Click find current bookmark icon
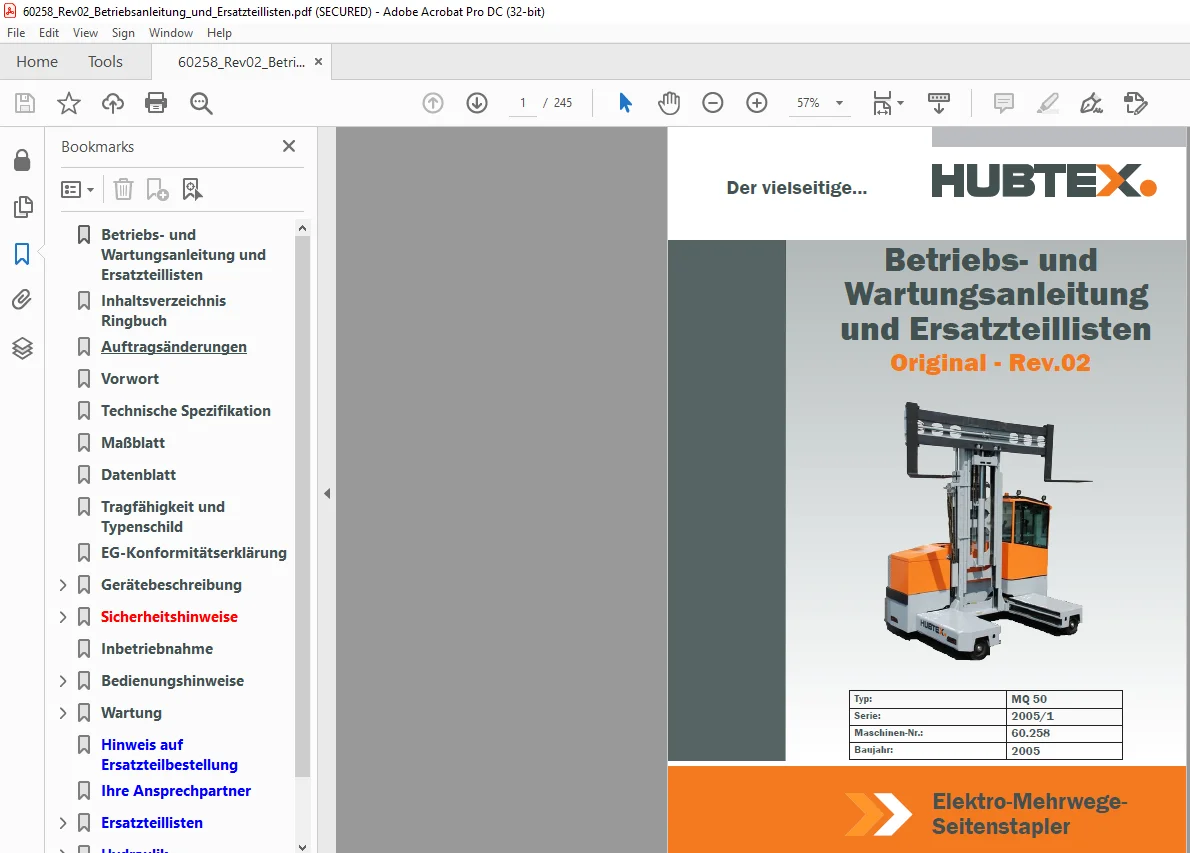The height and width of the screenshot is (853, 1190). tap(192, 189)
